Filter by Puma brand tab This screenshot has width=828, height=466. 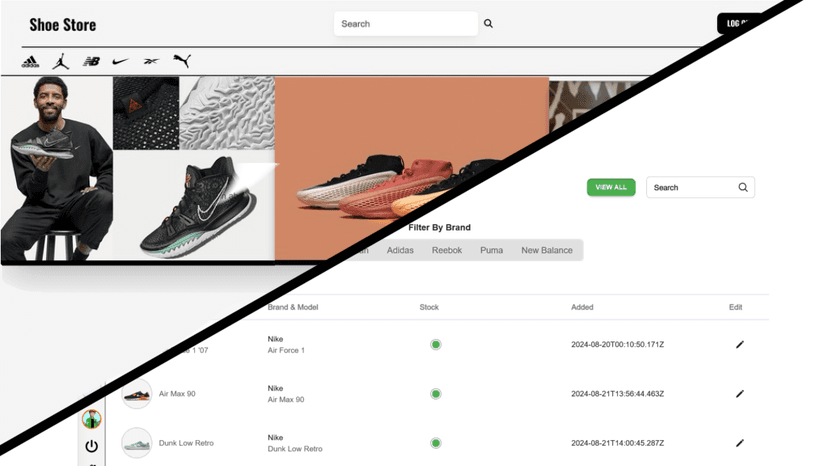491,250
